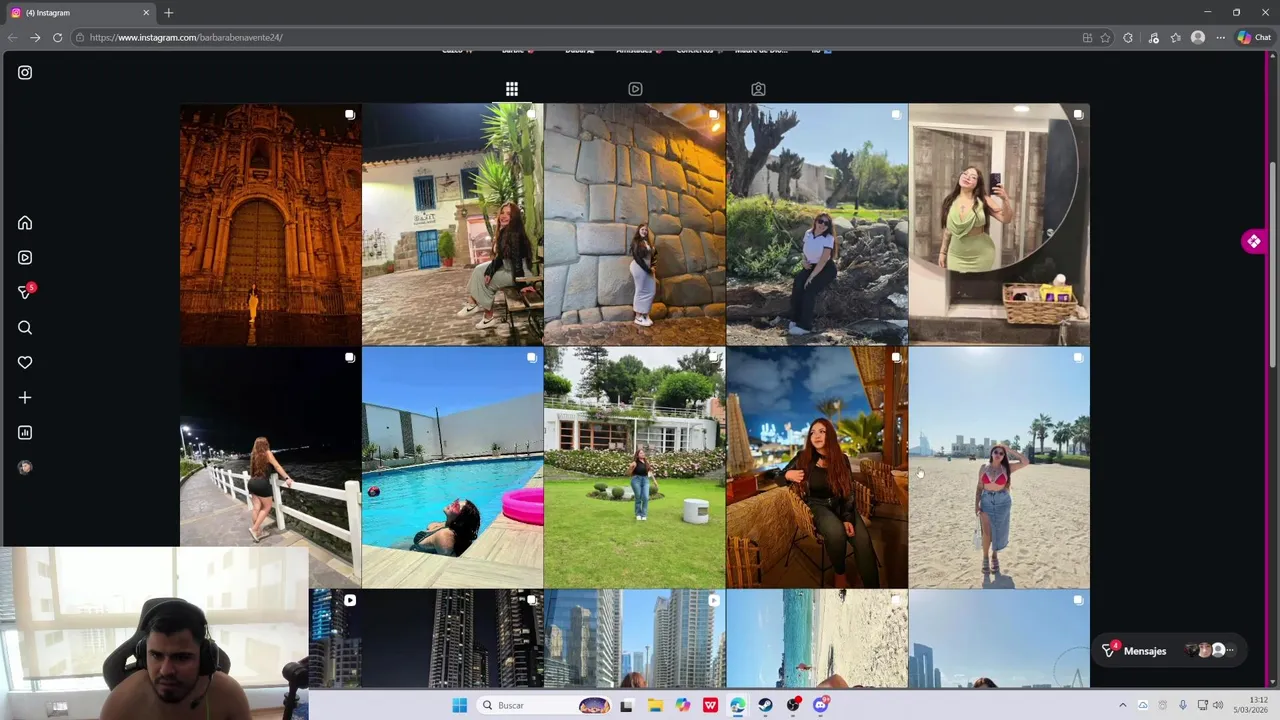Open direct messages icon with red badge
Viewport: 1280px width, 720px height.
coord(26,292)
